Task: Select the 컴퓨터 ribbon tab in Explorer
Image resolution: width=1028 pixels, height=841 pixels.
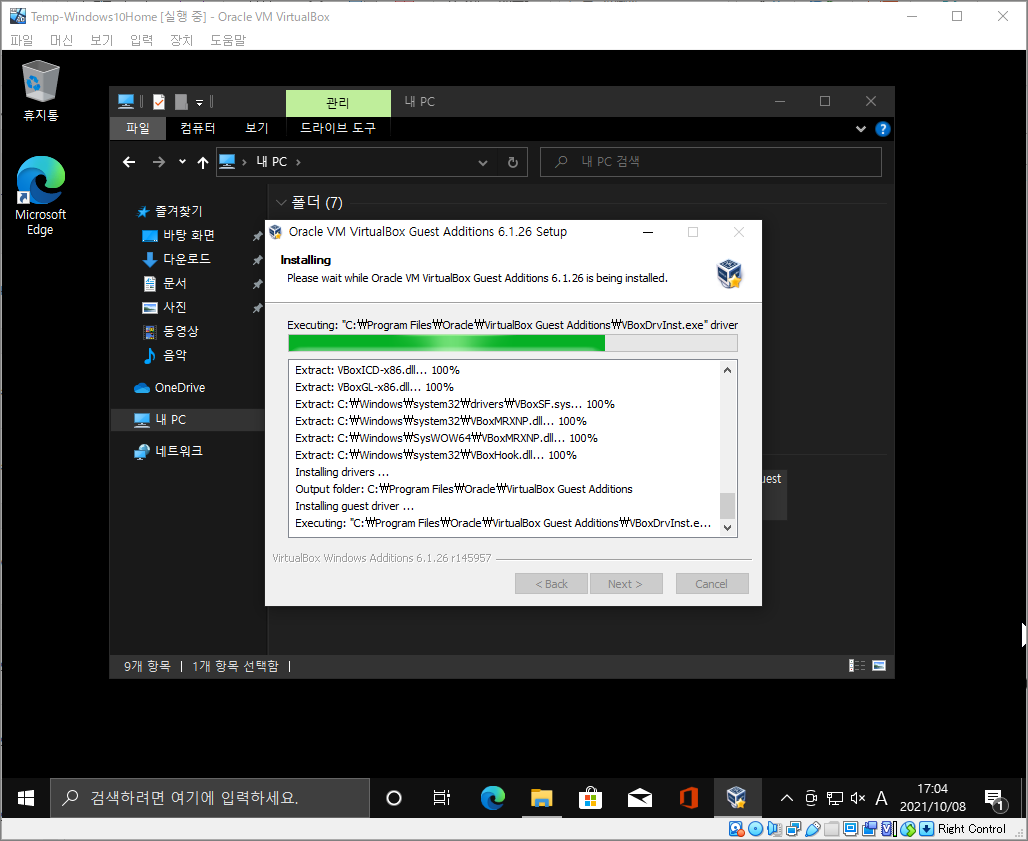Action: pyautogui.click(x=198, y=128)
